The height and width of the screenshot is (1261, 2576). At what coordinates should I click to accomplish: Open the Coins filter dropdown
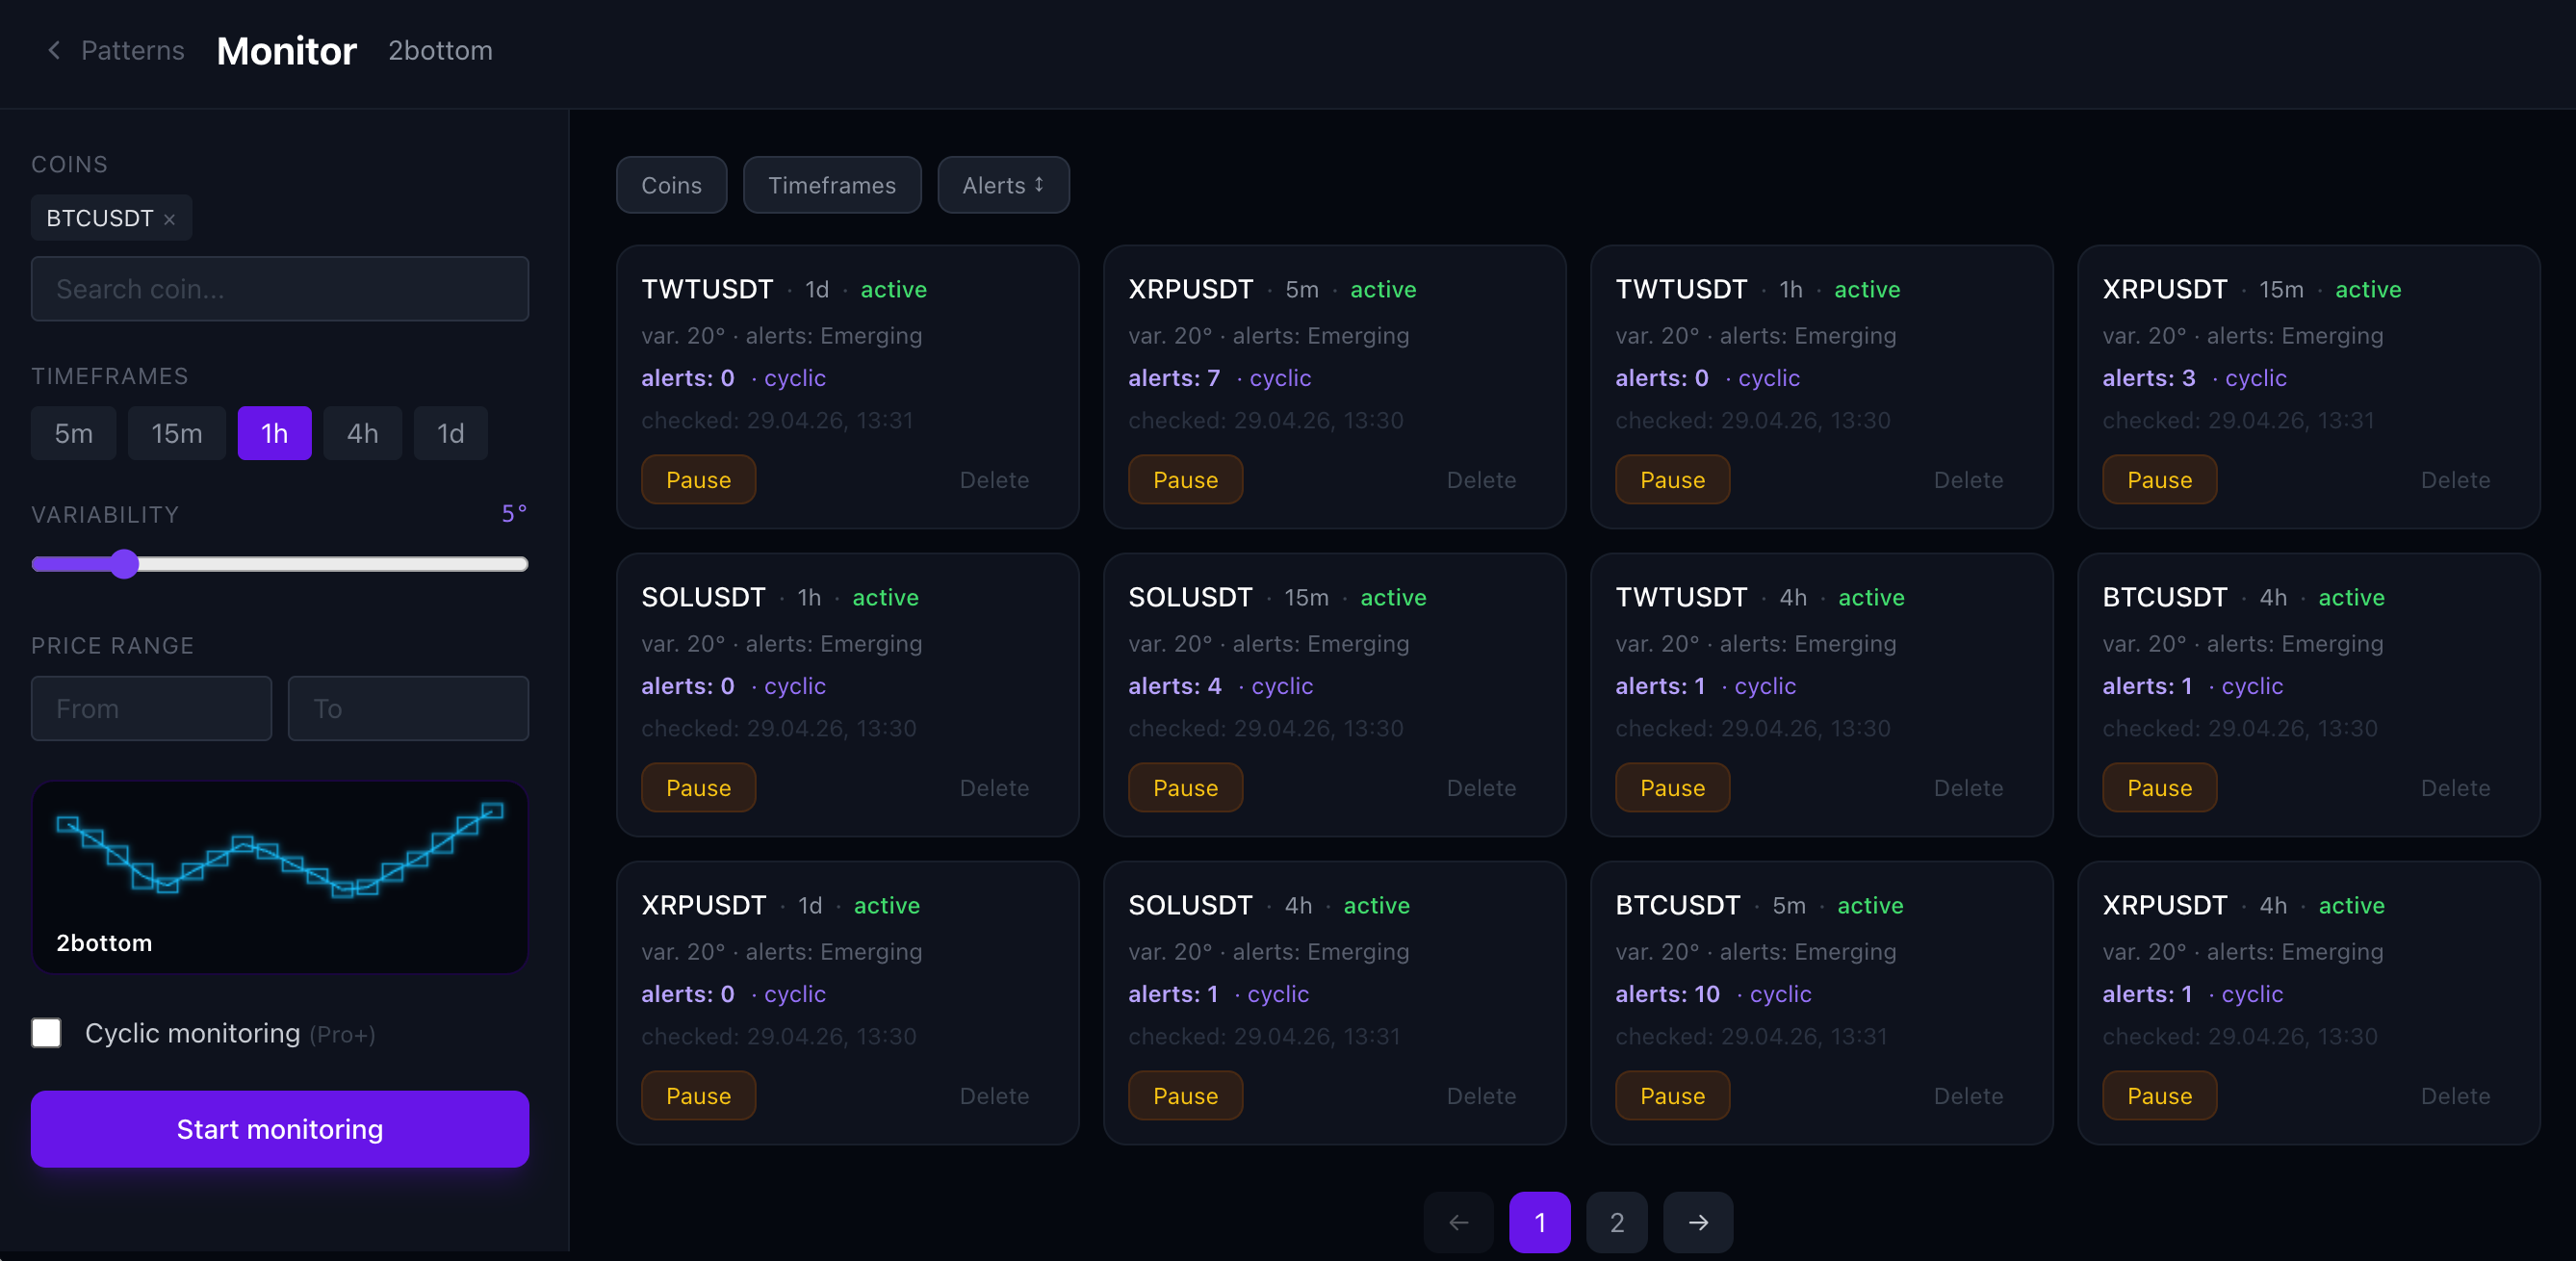[x=671, y=184]
